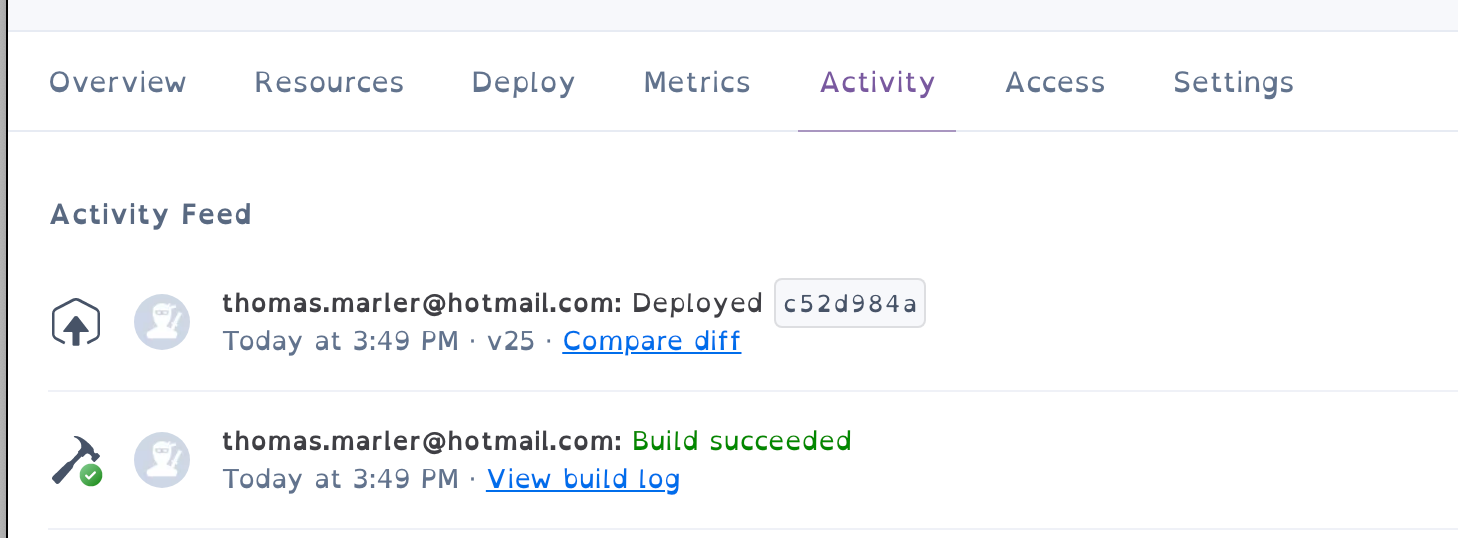Click the user avatar beside the Build succeeded entry

162,460
